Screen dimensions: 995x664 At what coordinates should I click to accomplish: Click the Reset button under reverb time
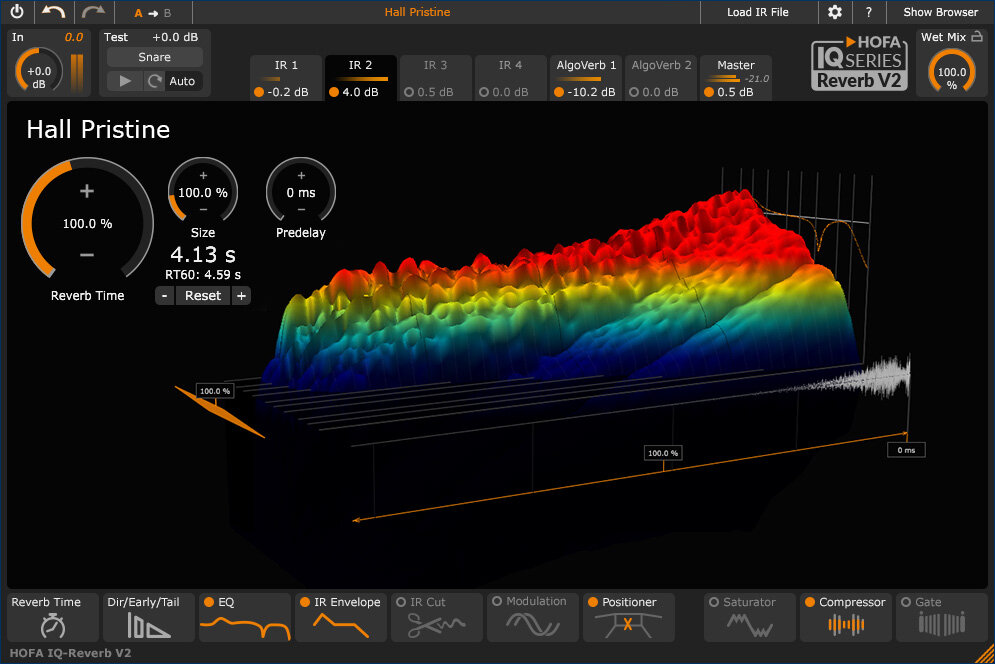(x=202, y=295)
